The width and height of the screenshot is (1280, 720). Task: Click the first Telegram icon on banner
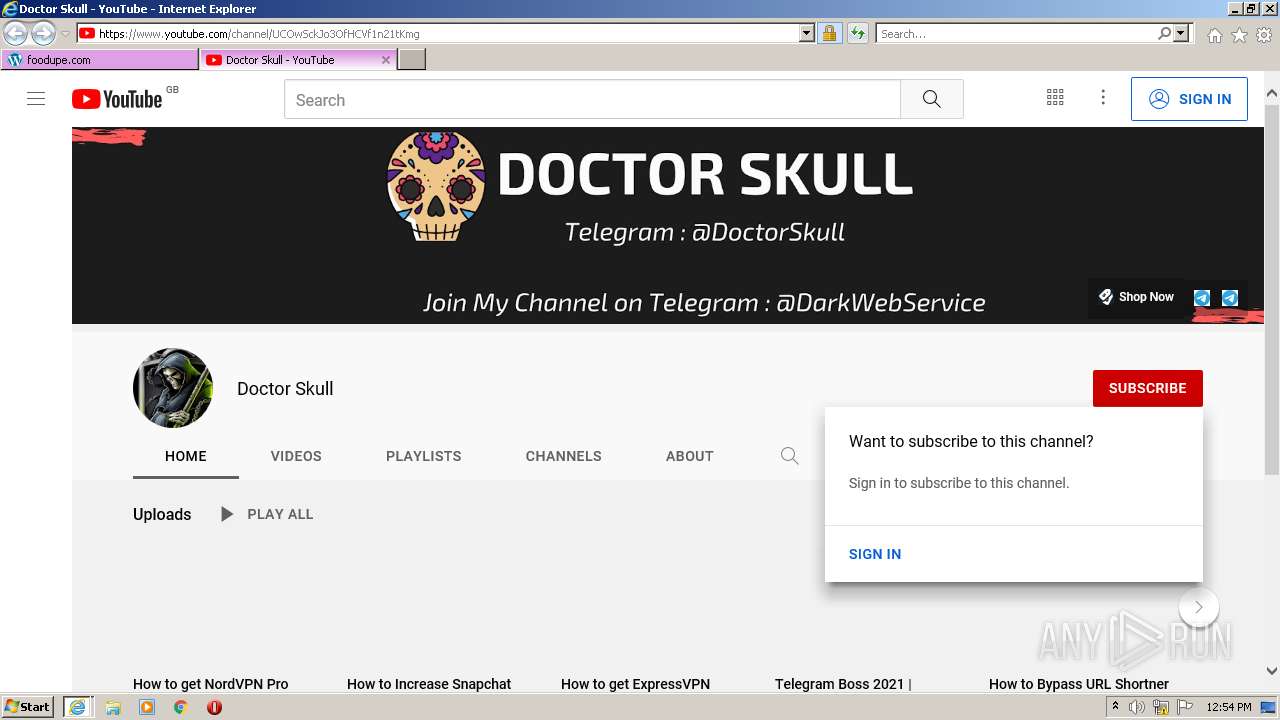point(1202,298)
